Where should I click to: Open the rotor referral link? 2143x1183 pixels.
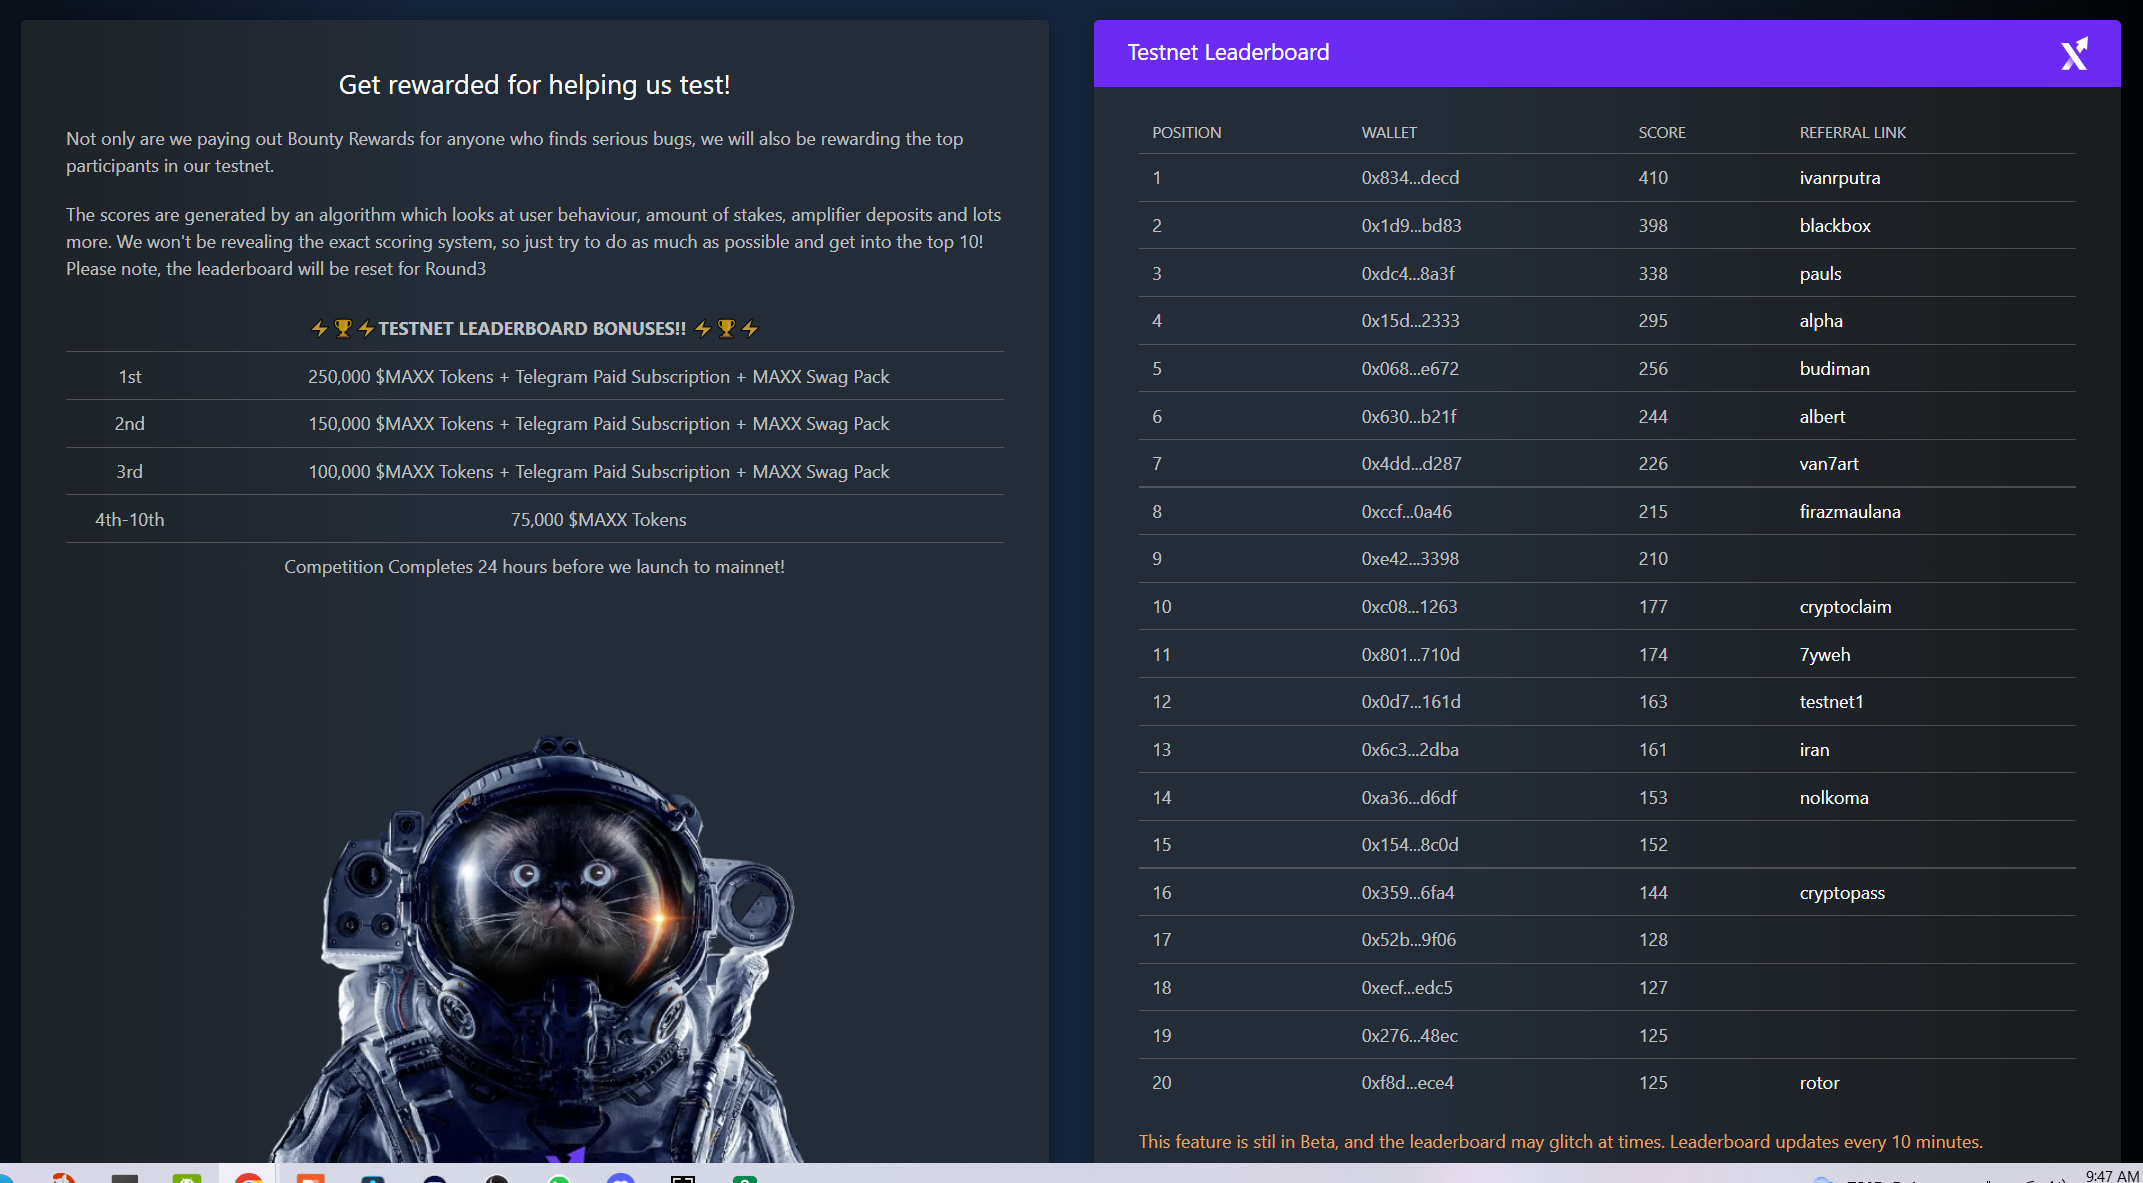[1819, 1083]
